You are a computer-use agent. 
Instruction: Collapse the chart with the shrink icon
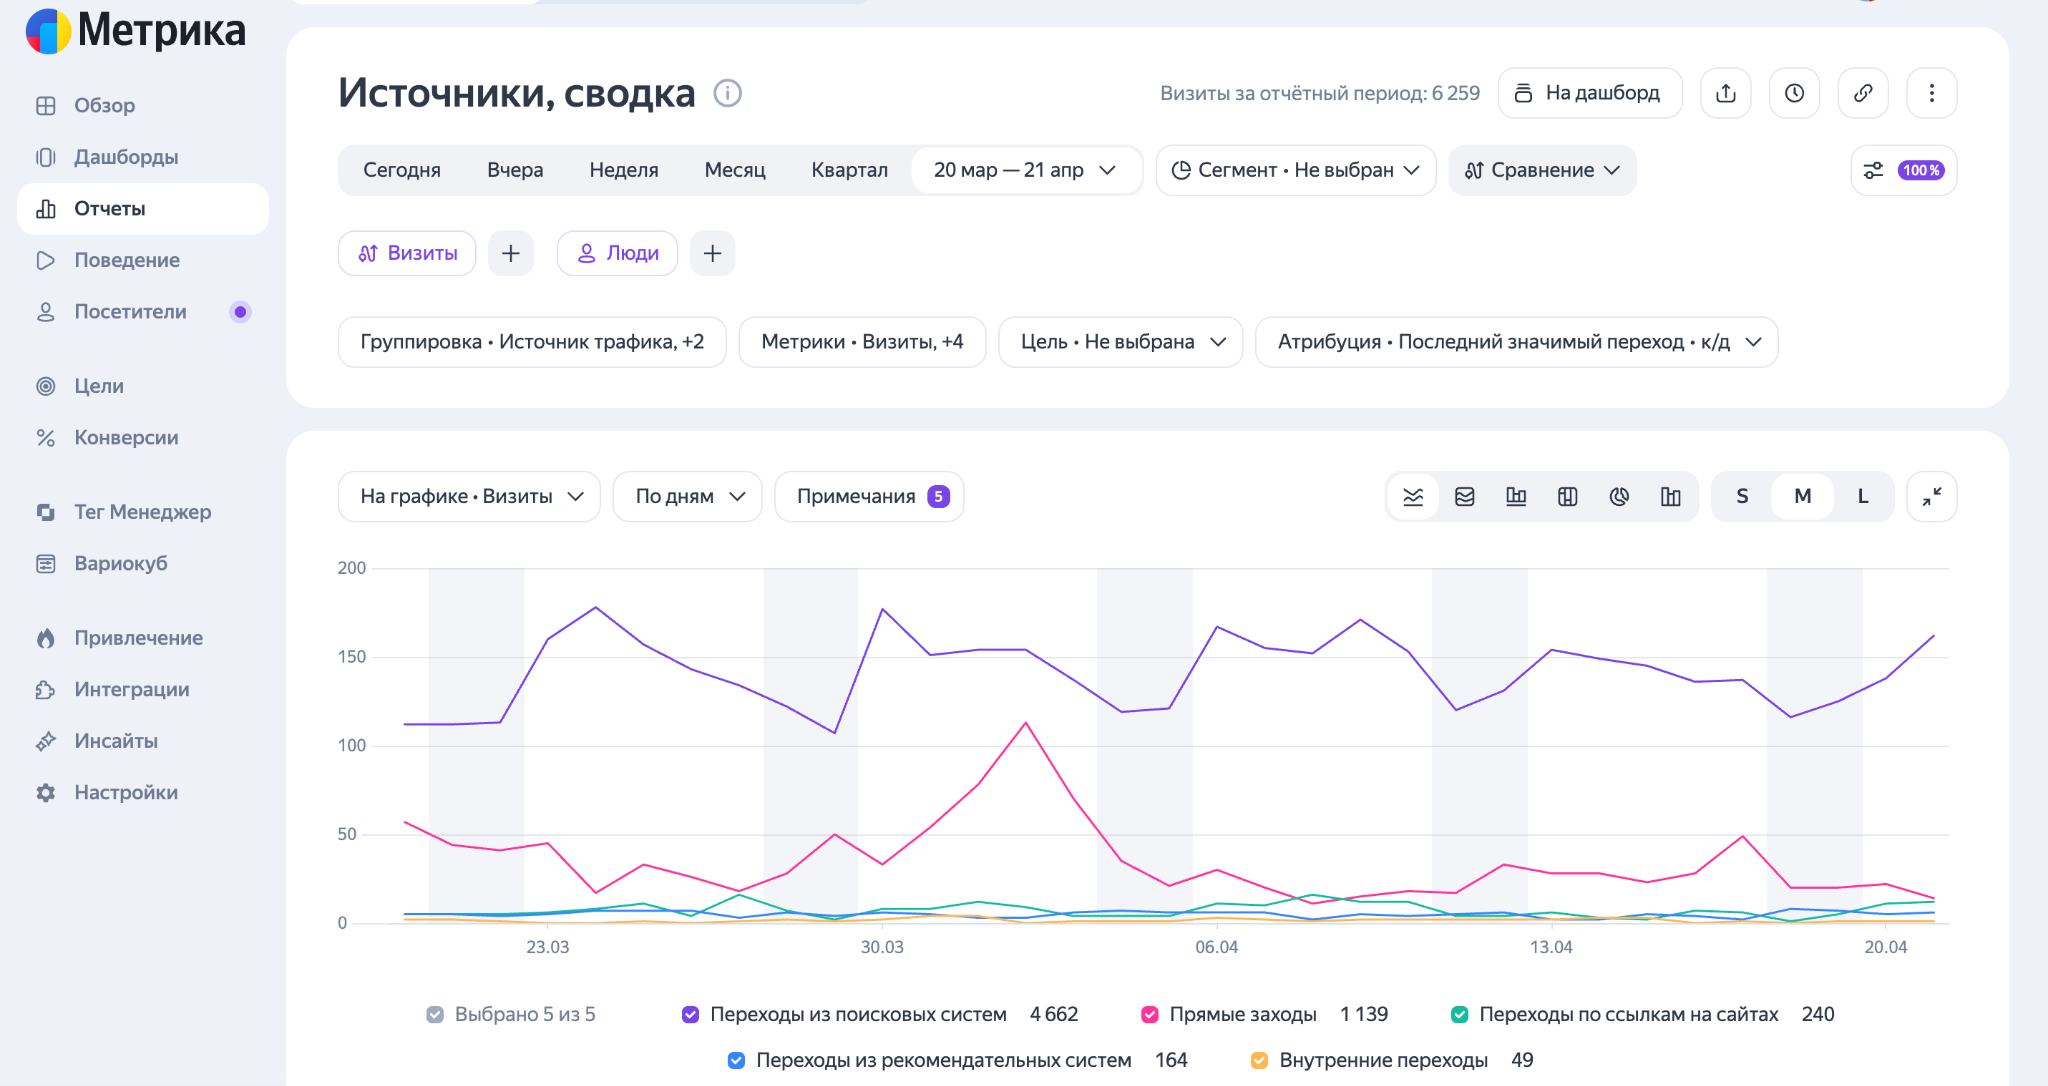click(1932, 497)
